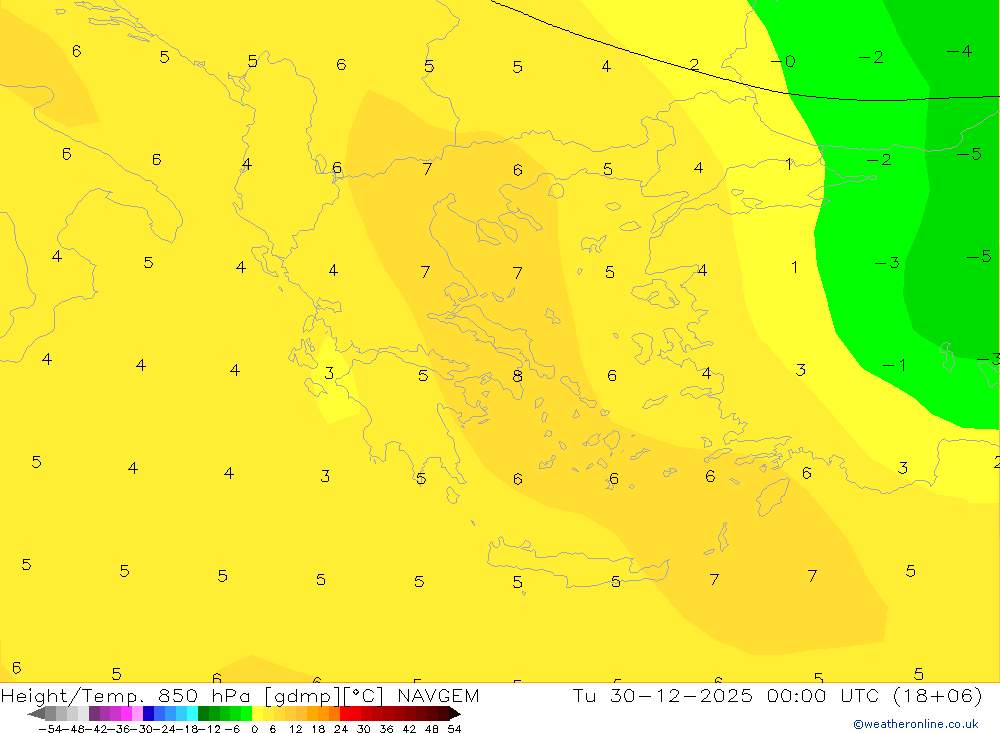Image resolution: width=1000 pixels, height=733 pixels.
Task: Click the '36' label on the temperature legend
Action: (386, 729)
